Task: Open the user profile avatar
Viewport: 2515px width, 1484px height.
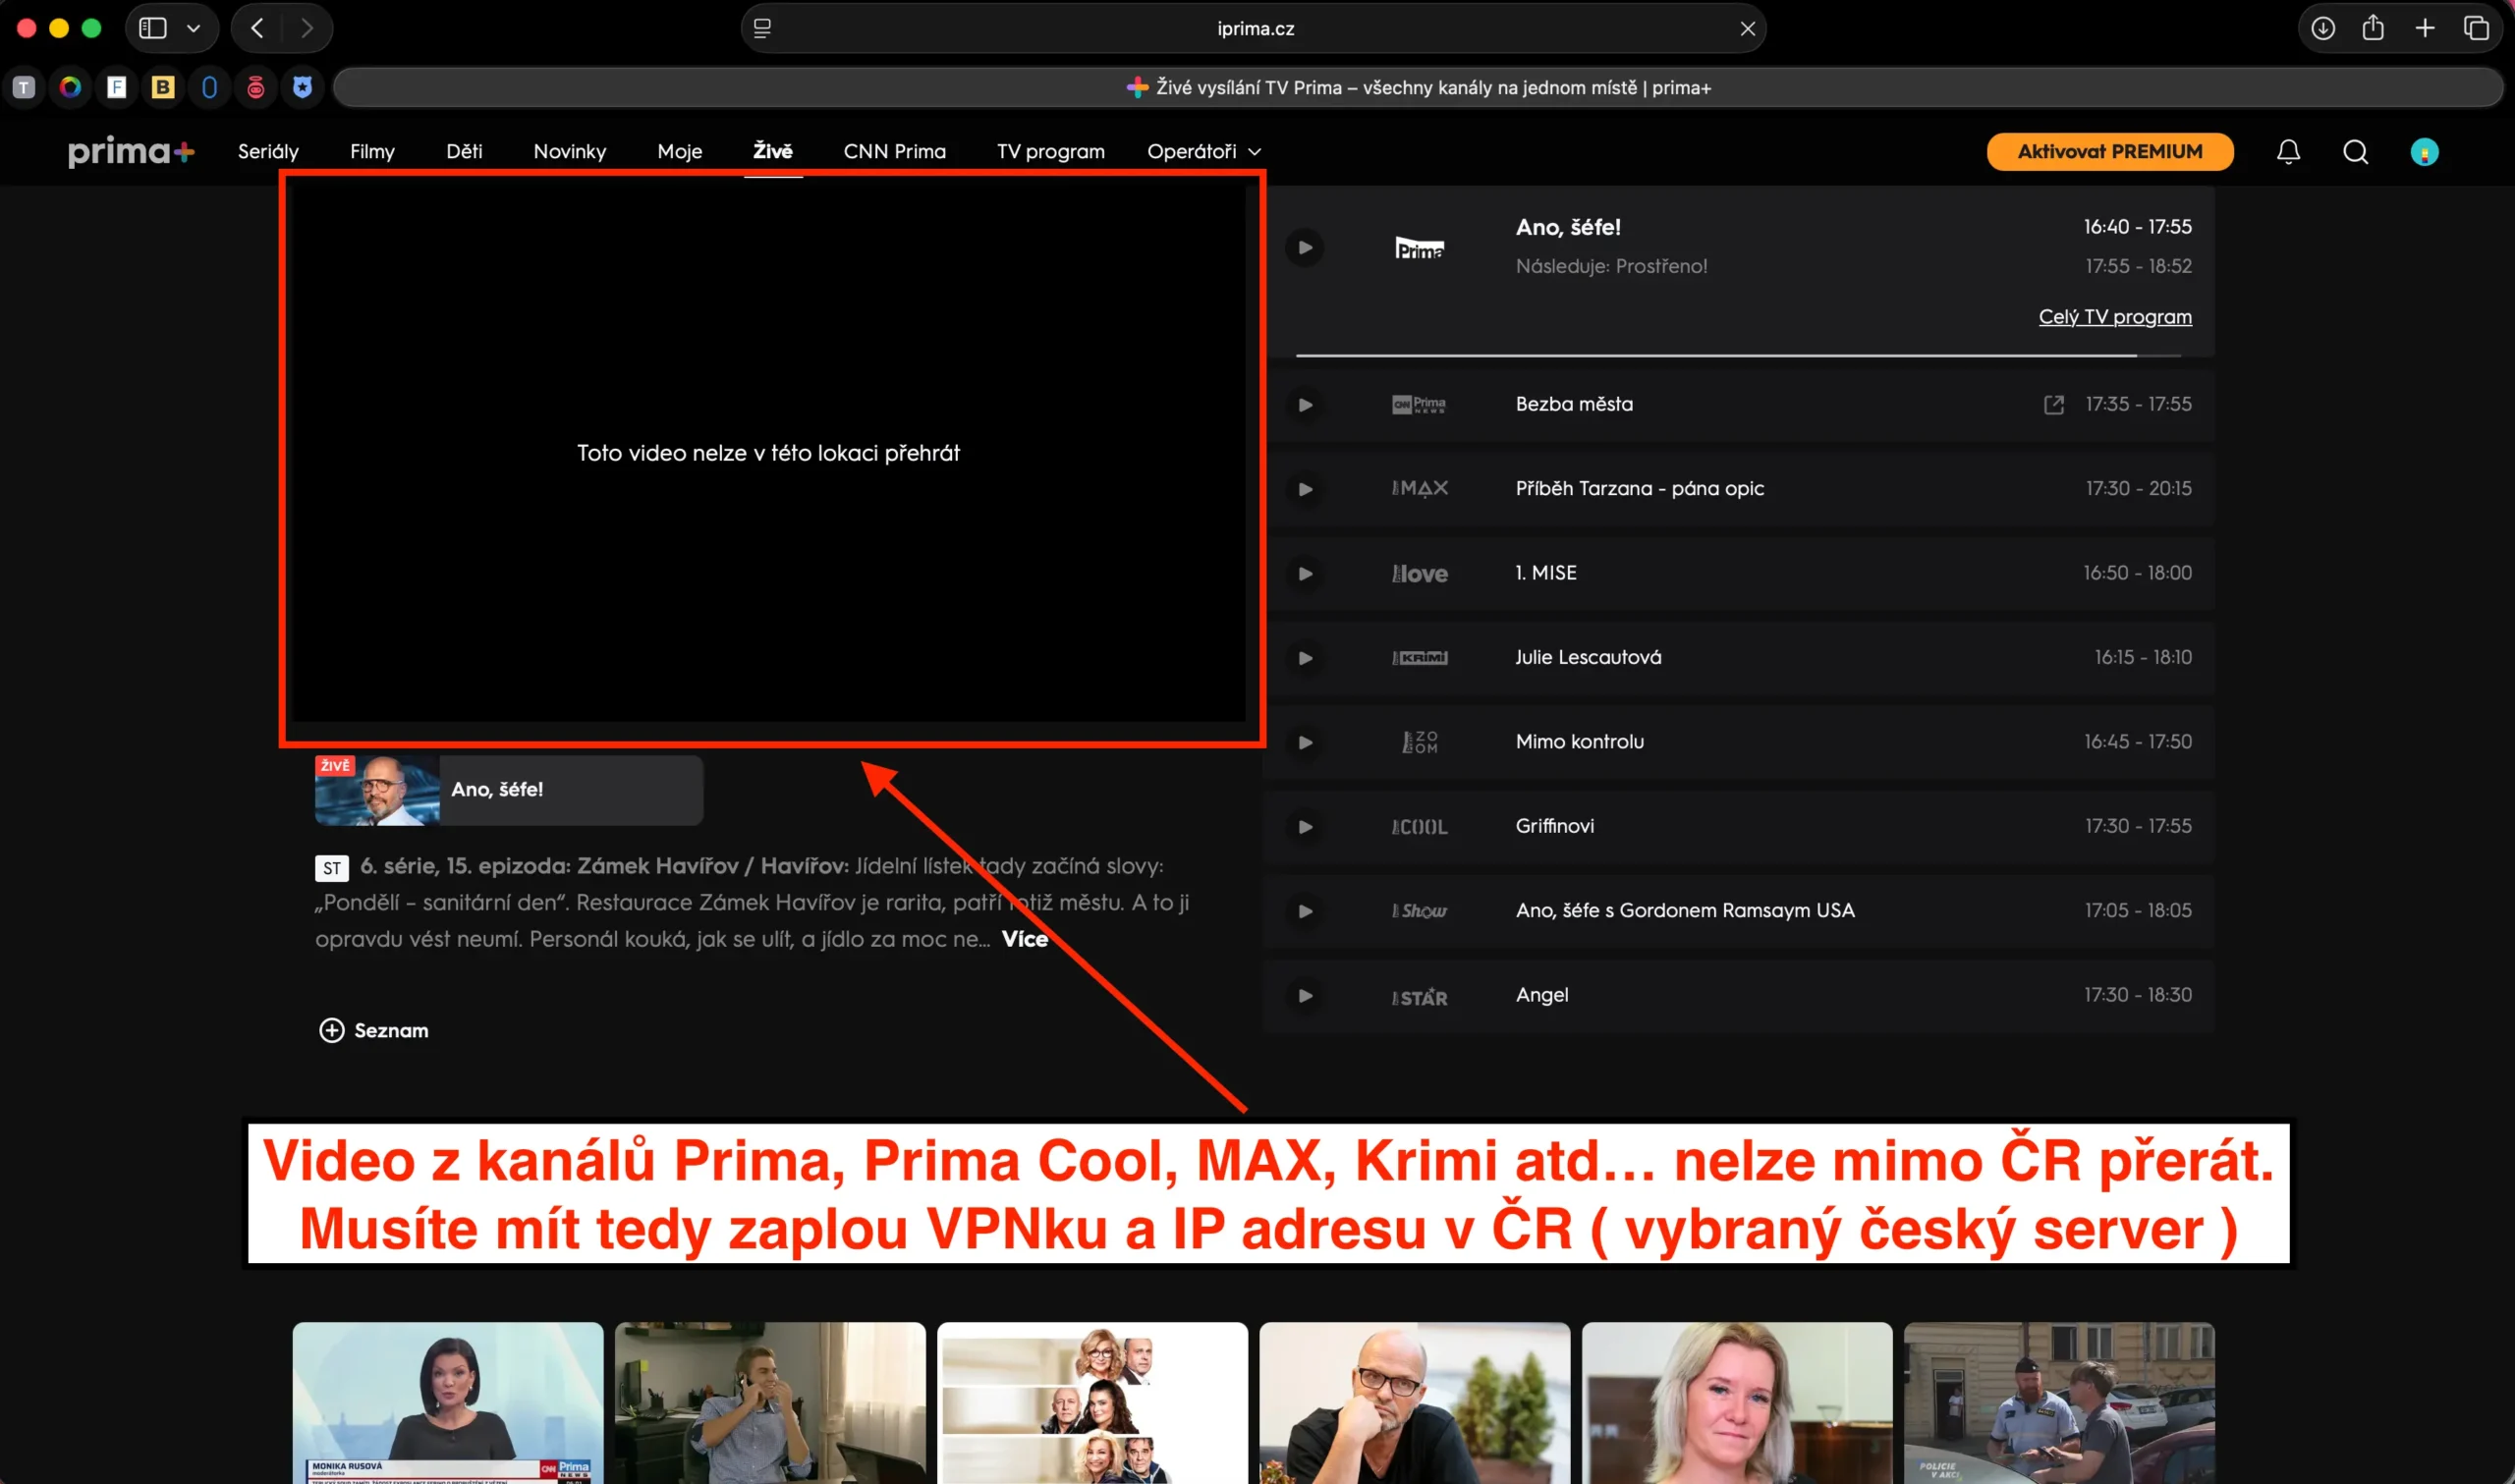Action: point(2424,152)
